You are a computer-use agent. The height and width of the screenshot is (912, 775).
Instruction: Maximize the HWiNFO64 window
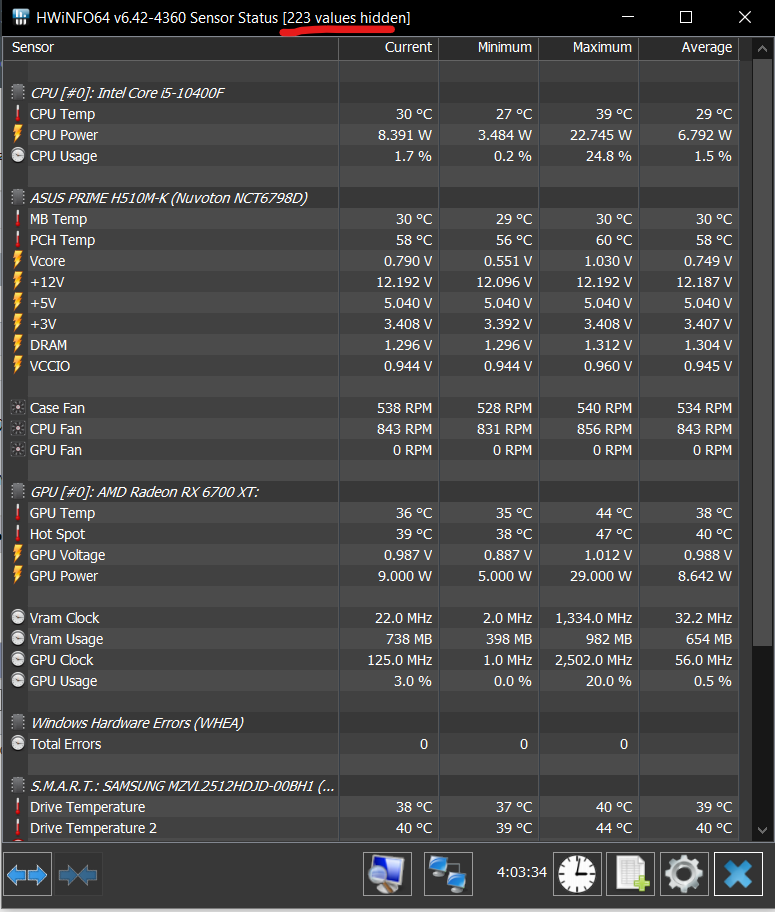686,17
